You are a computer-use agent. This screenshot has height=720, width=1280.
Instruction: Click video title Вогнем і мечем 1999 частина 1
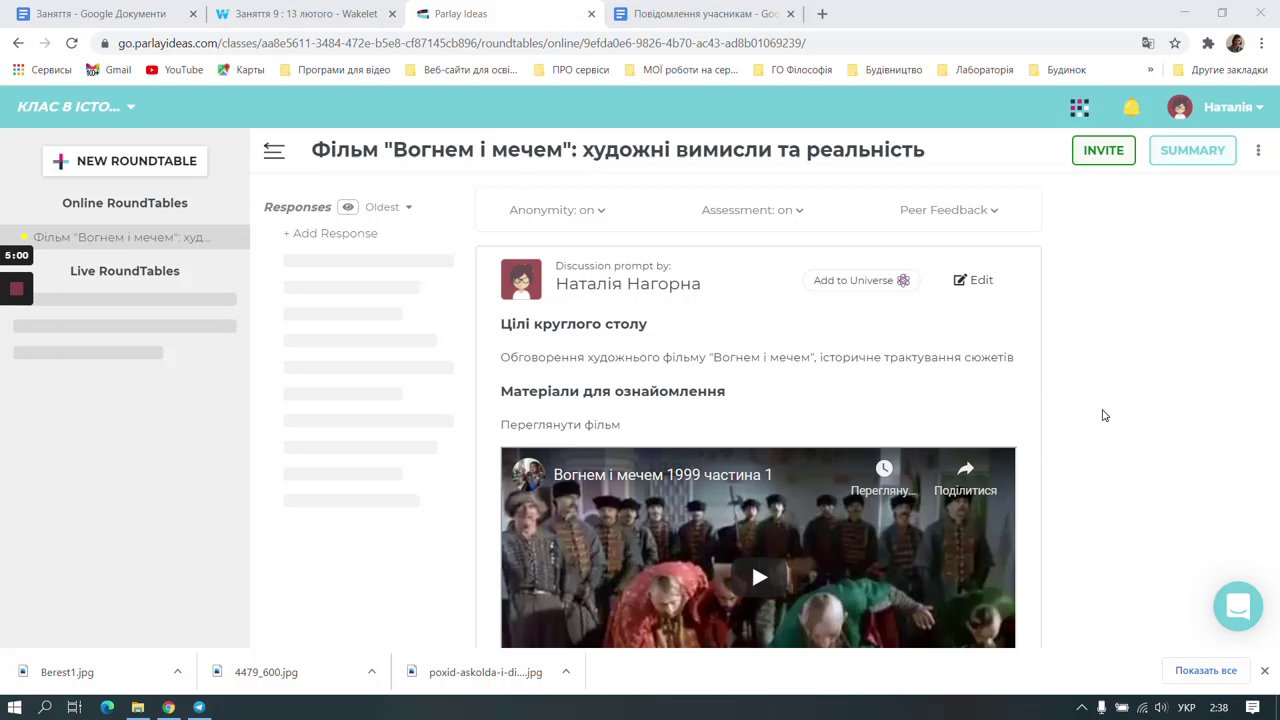coord(663,475)
